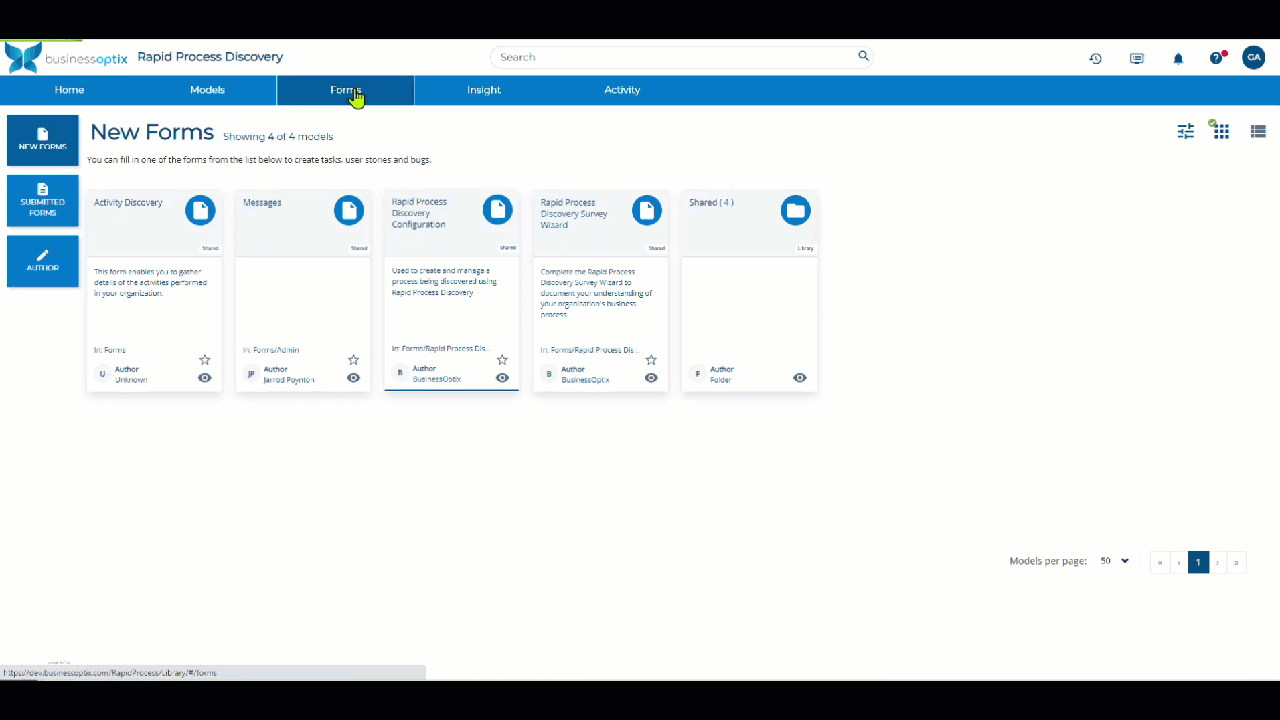Screen dimensions: 1280x720
Task: Switch to grid view icon
Action: (x=1221, y=131)
